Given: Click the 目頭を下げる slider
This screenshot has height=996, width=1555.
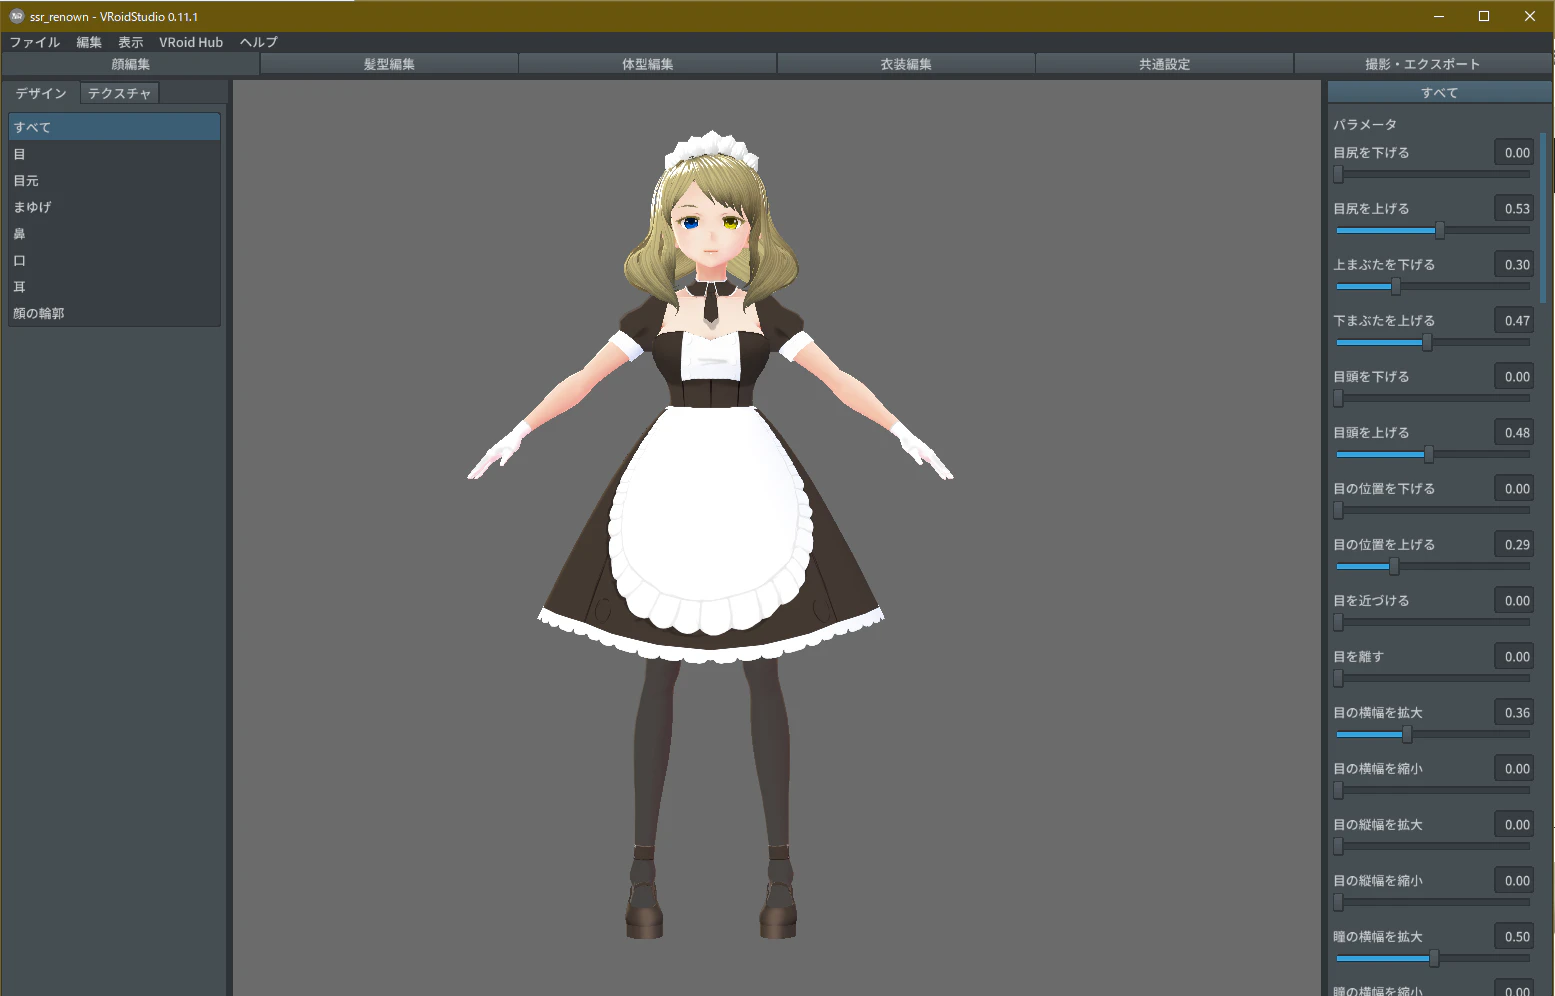Looking at the screenshot, I should pyautogui.click(x=1433, y=398).
